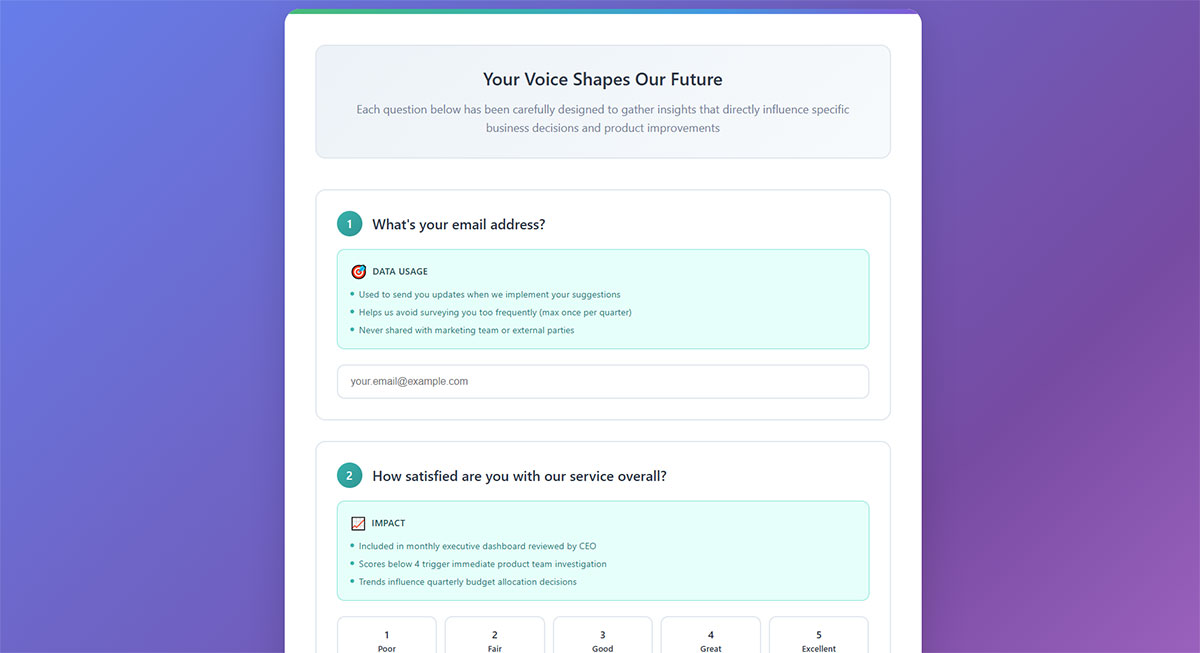The image size is (1200, 653).
Task: Click the IMPACT label
Action: pos(388,522)
